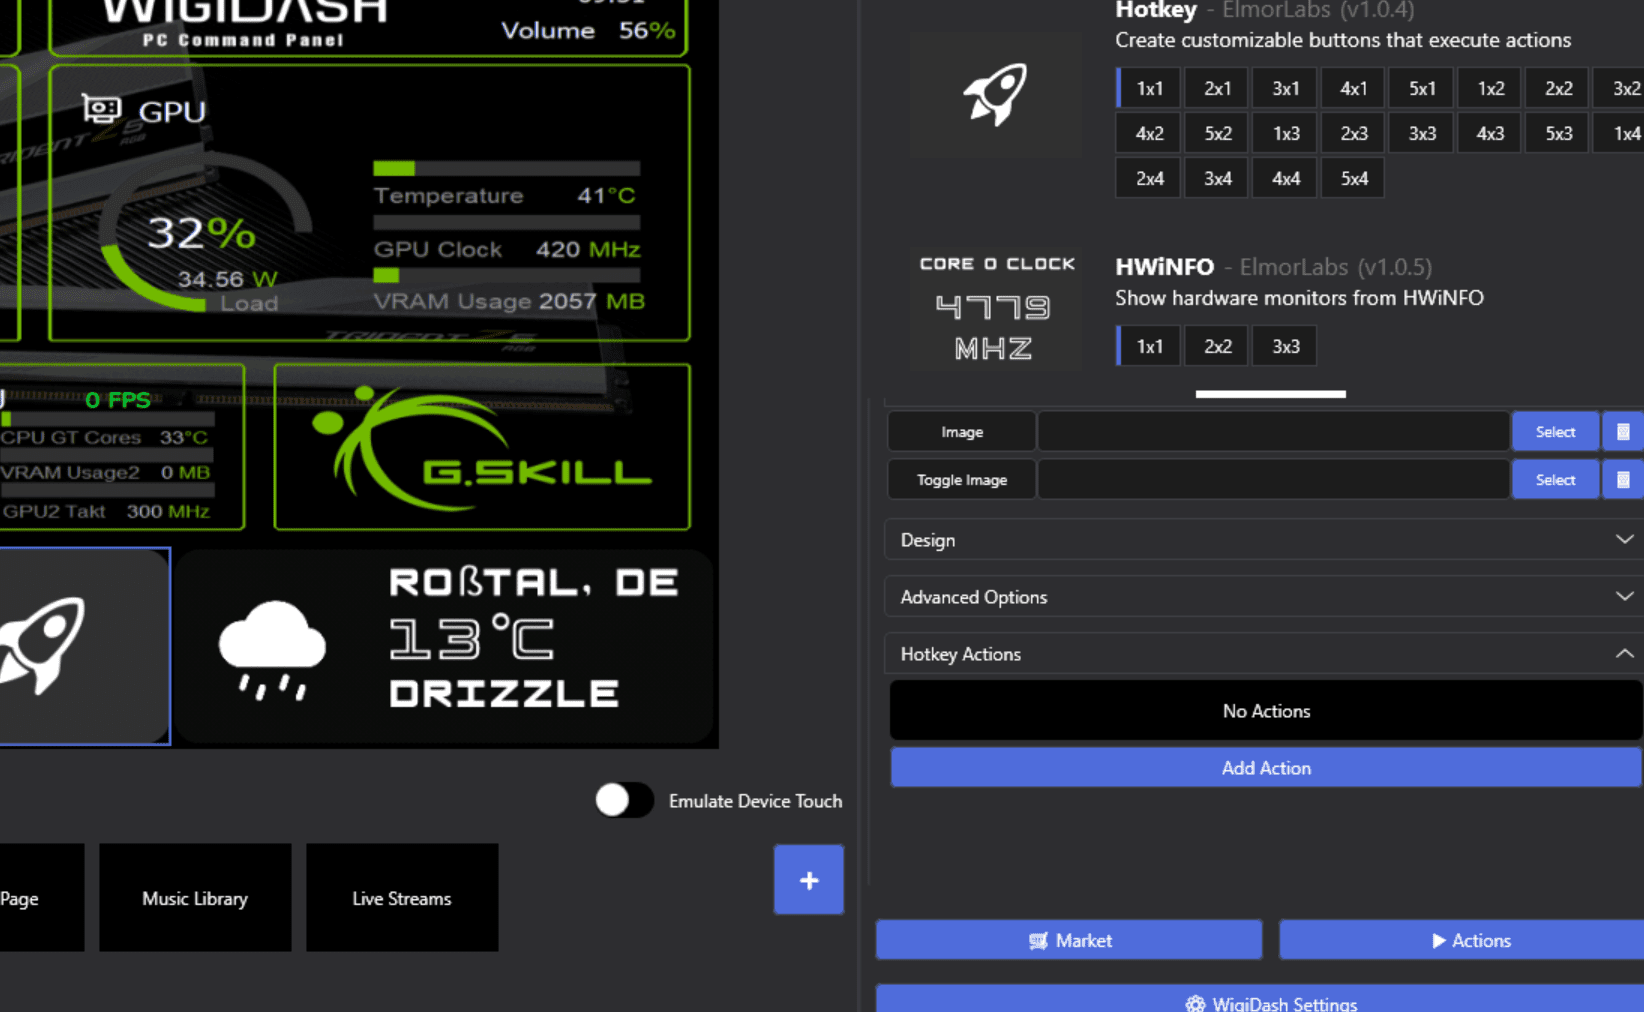Image resolution: width=1644 pixels, height=1012 pixels.
Task: Expand the Advanced Options section
Action: (1264, 597)
